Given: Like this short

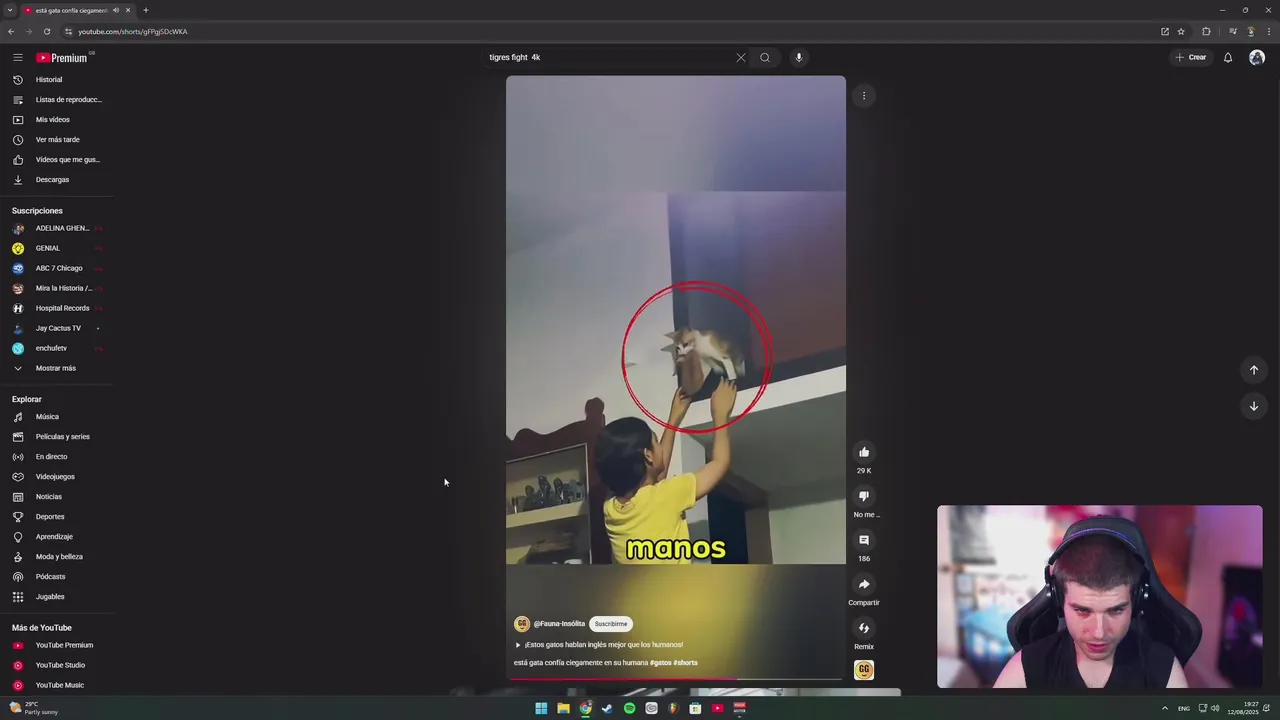Looking at the screenshot, I should coord(864,452).
